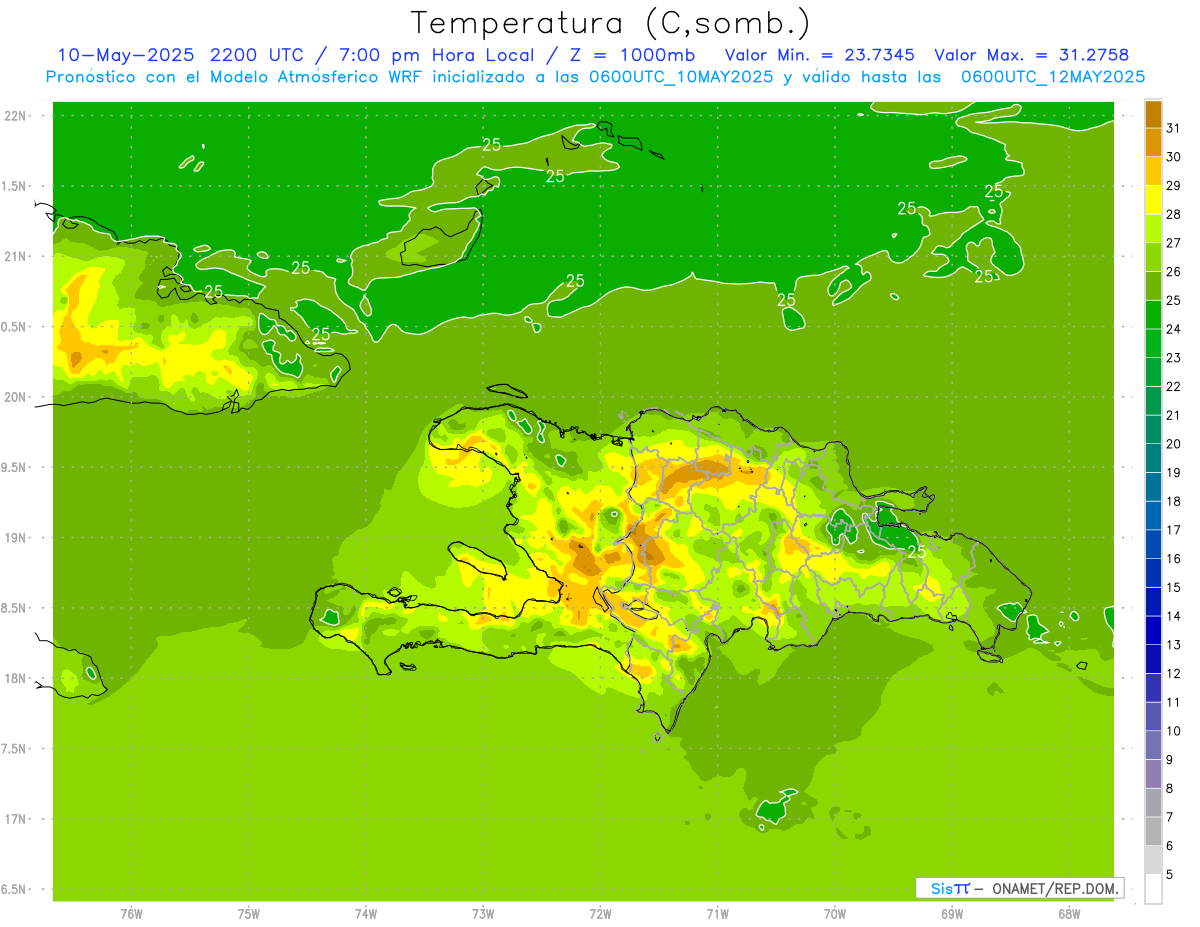Click the "Valor Min. = 23.7345" text

[x=818, y=55]
